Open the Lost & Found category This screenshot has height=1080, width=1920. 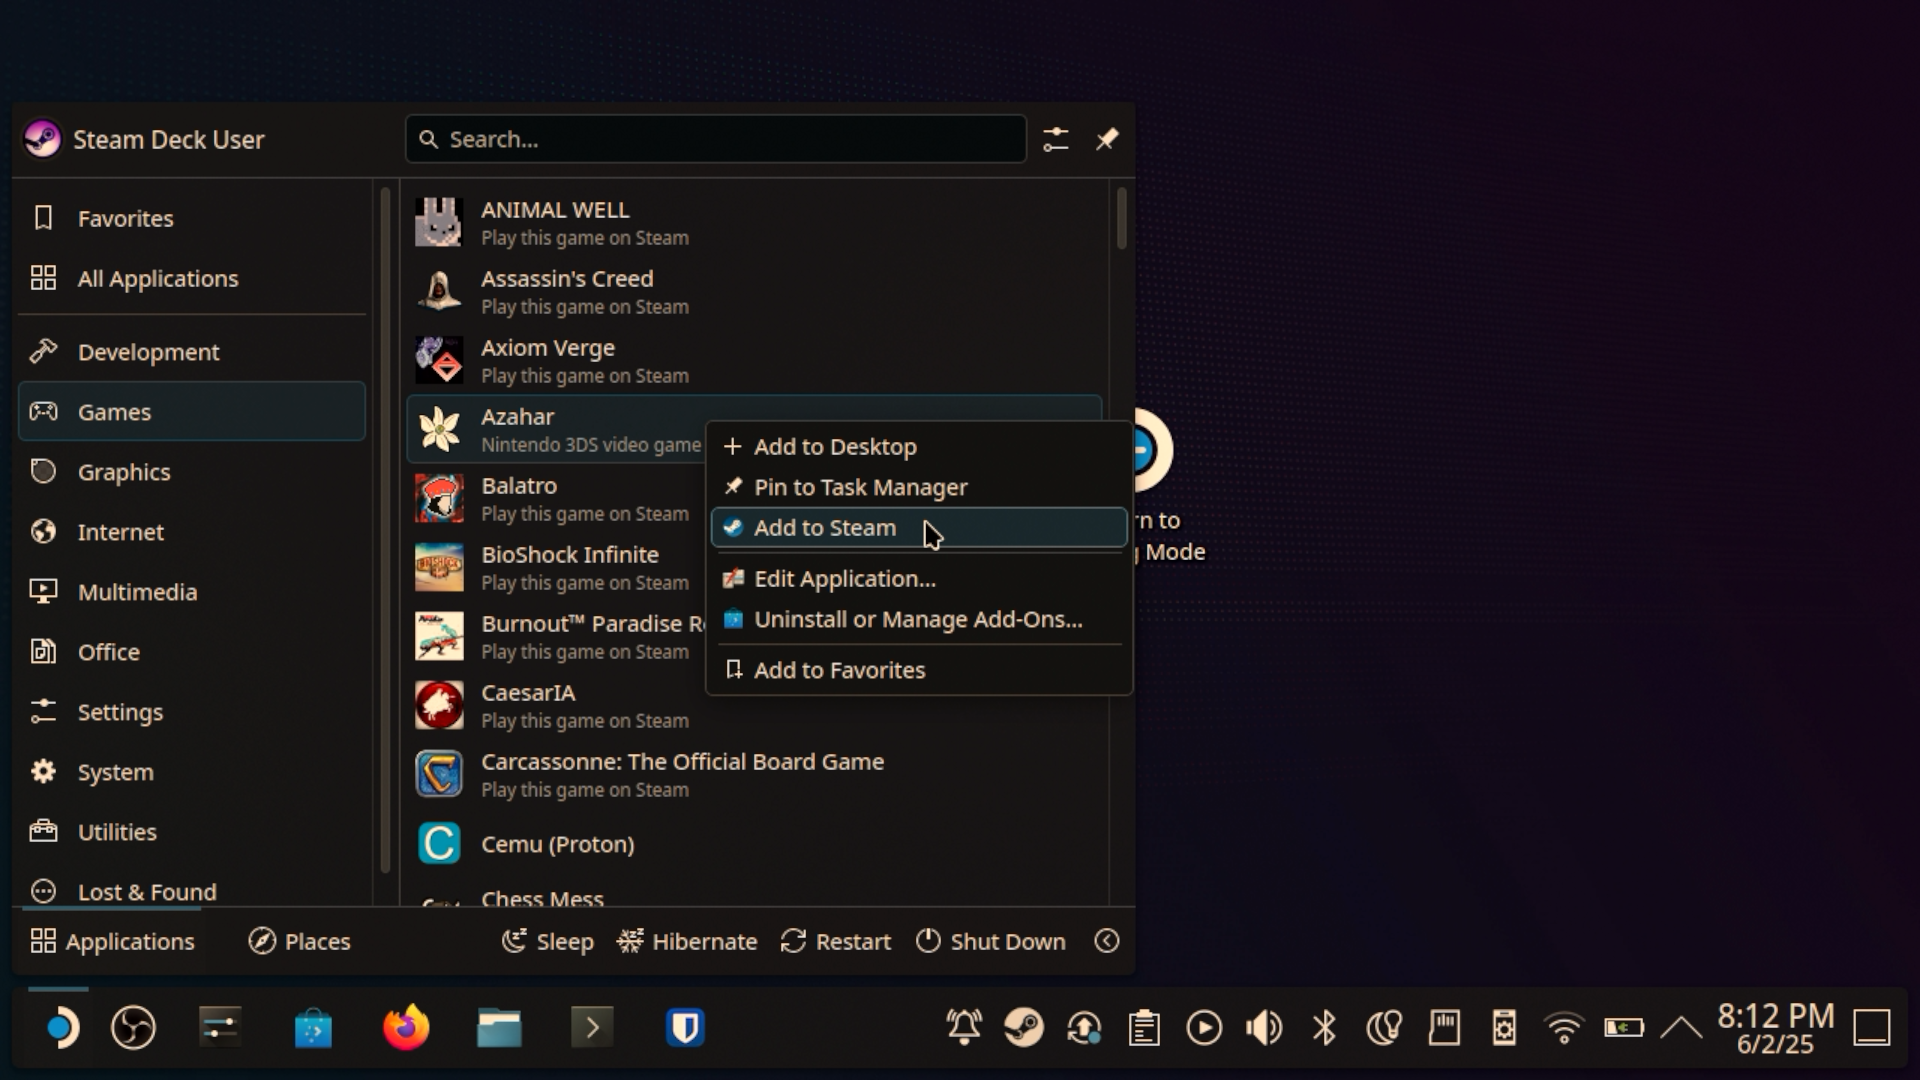point(192,889)
